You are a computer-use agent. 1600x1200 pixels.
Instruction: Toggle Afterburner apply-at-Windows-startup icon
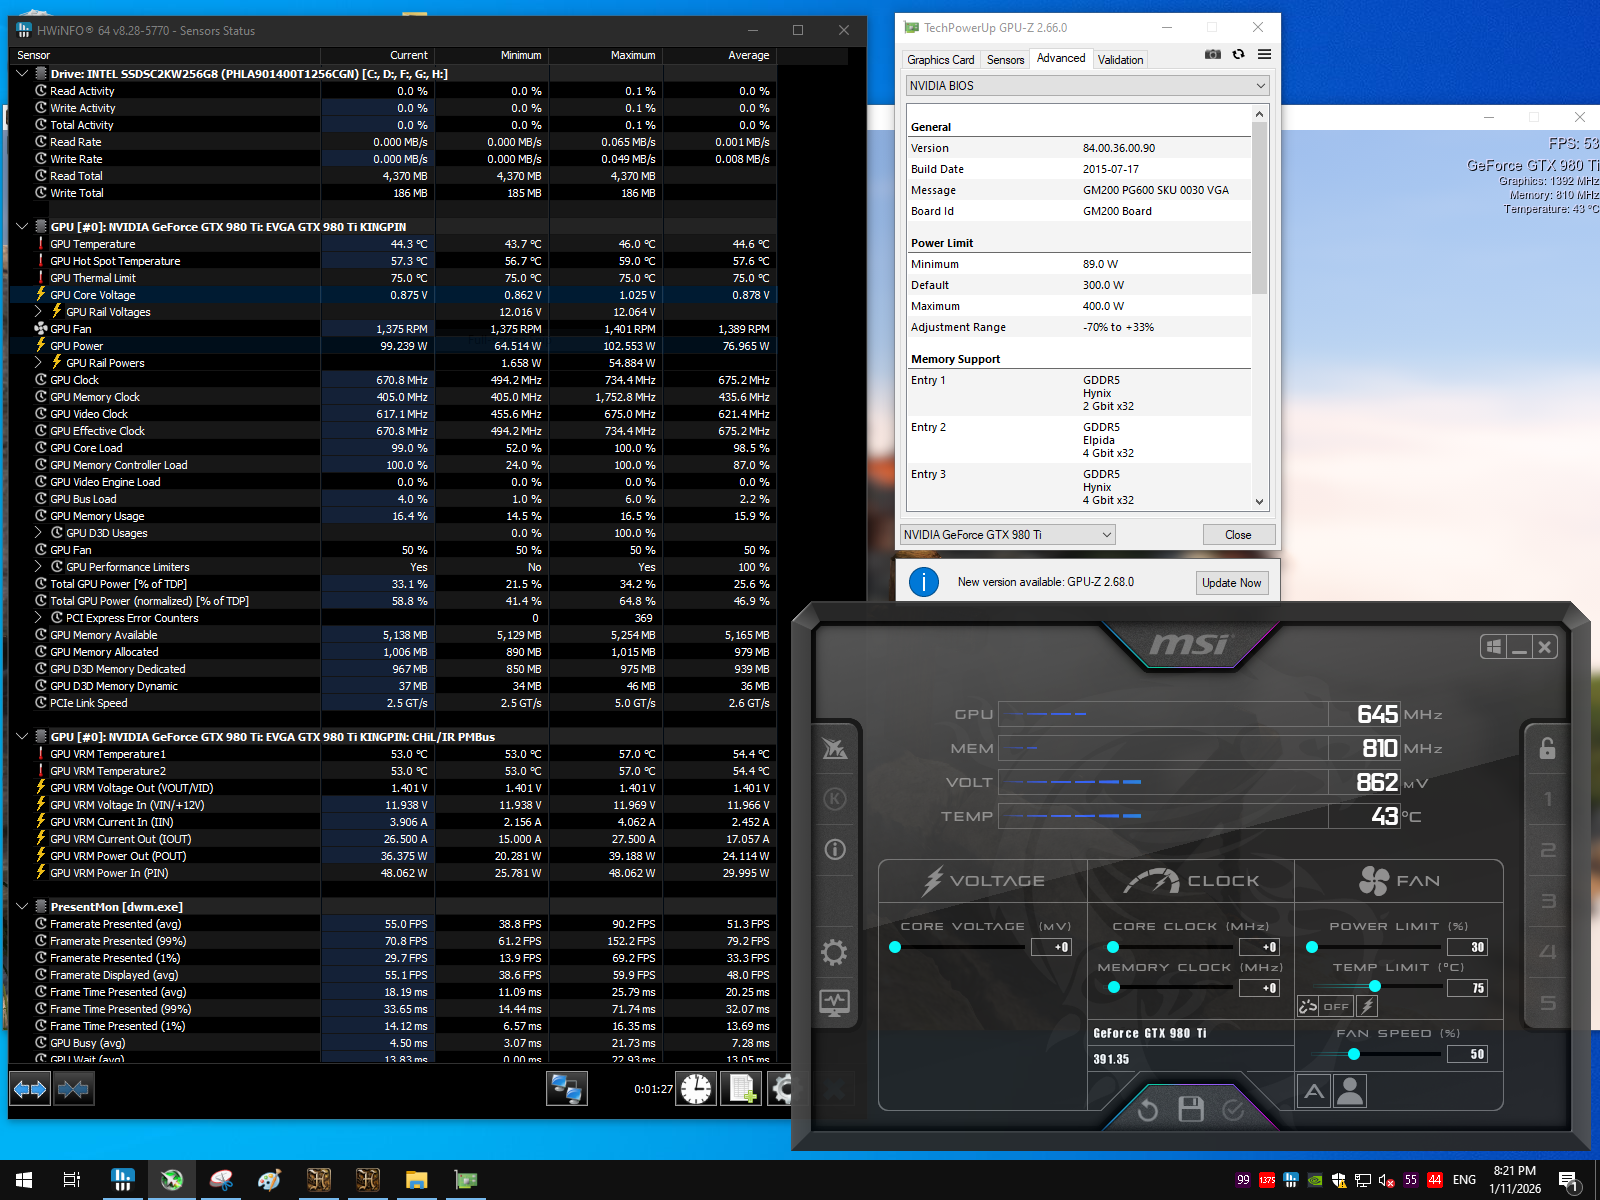[x=1494, y=647]
